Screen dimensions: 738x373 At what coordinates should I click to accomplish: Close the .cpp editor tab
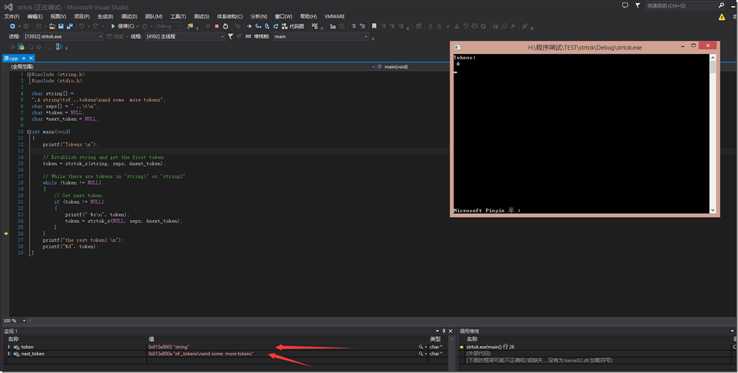pos(31,58)
